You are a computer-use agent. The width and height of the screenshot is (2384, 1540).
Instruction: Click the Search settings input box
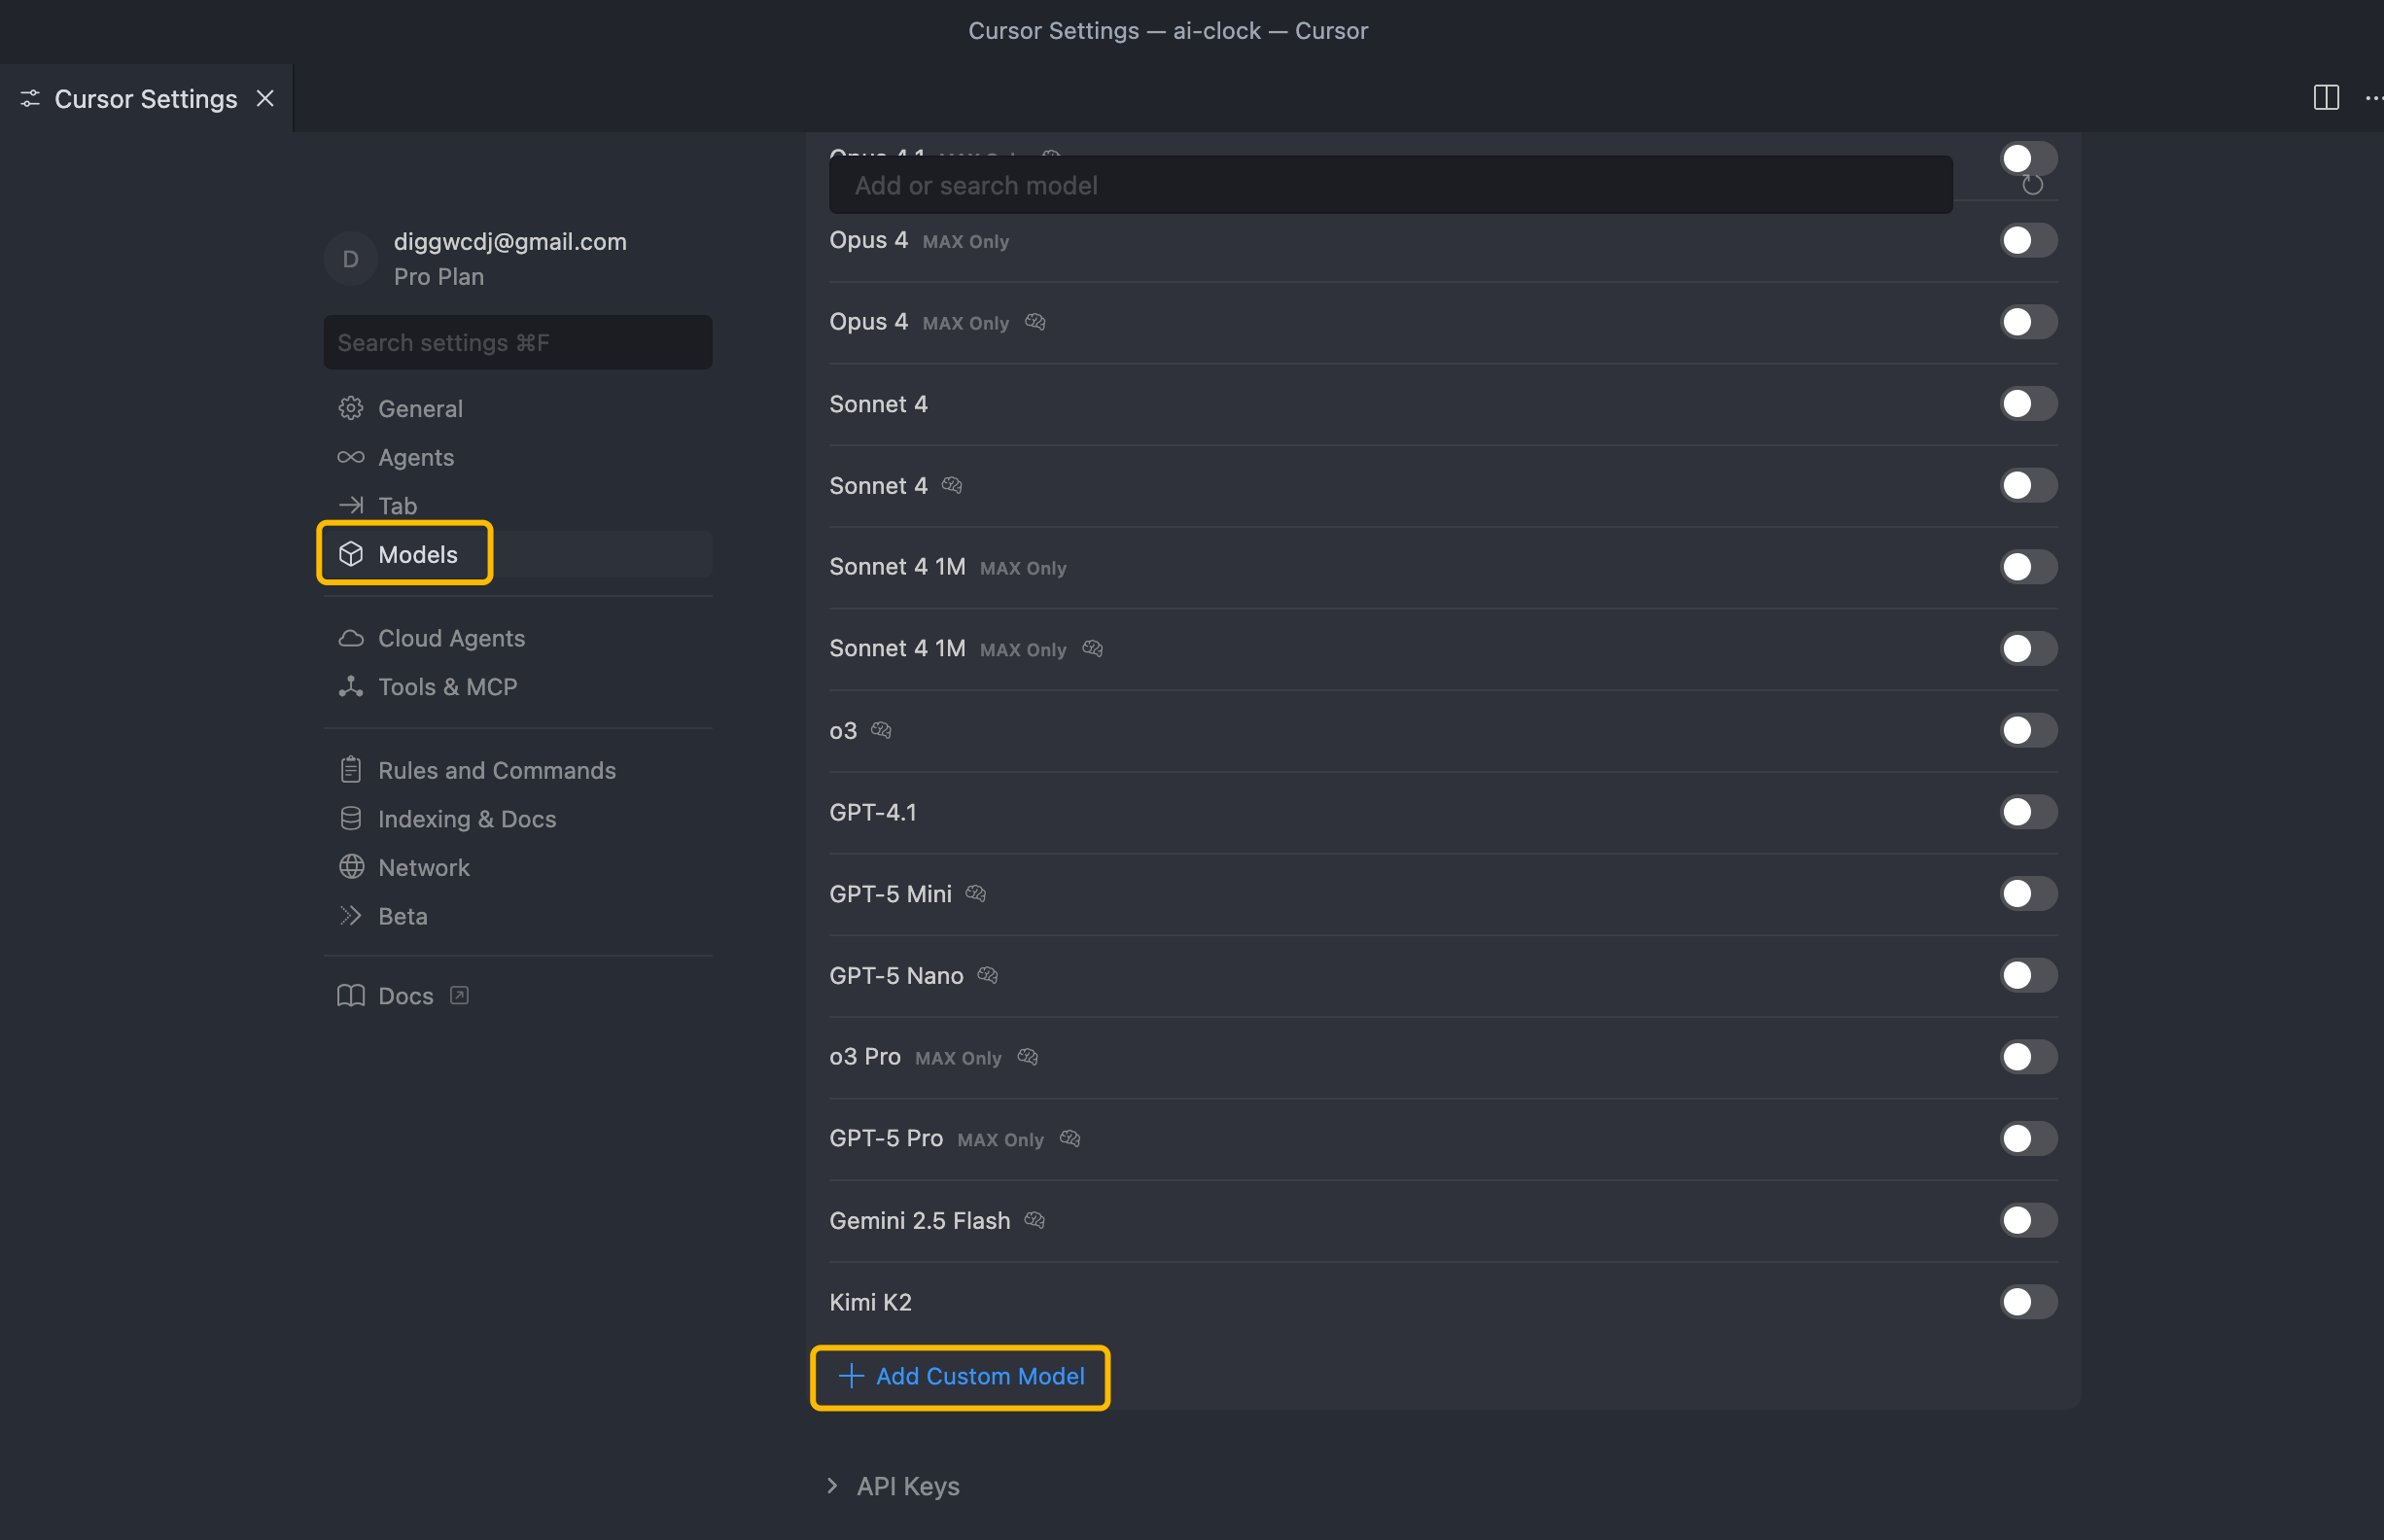click(x=517, y=343)
